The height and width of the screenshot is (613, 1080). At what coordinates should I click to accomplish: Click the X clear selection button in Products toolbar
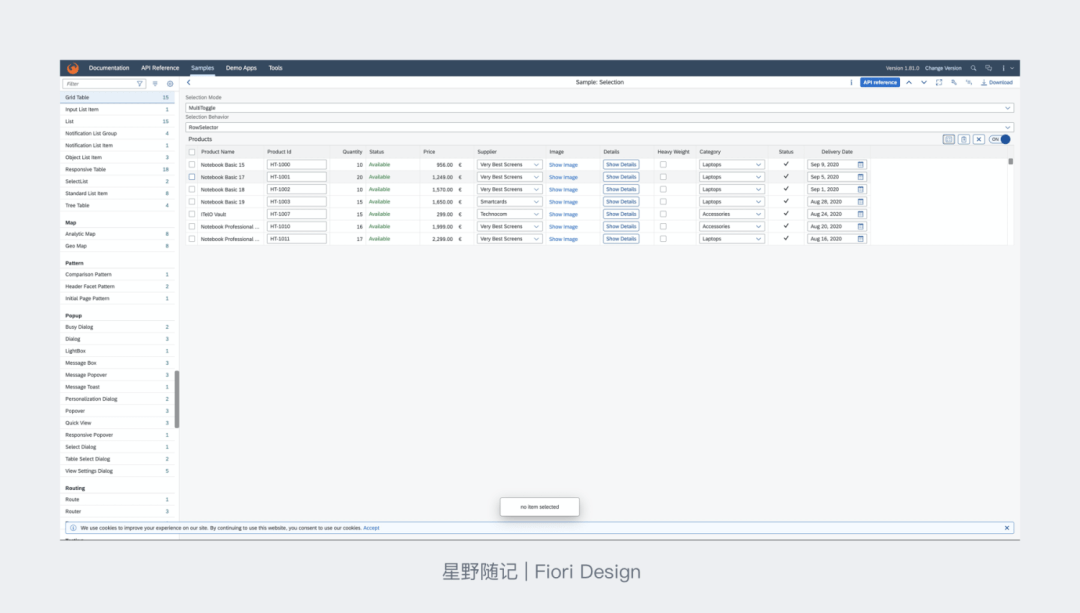tap(979, 139)
